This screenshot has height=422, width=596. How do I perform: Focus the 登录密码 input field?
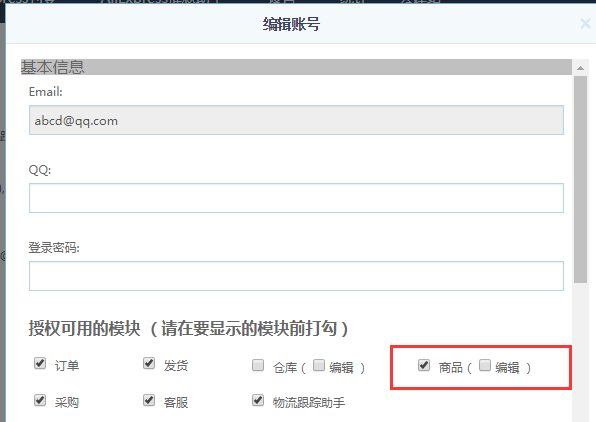click(x=296, y=276)
